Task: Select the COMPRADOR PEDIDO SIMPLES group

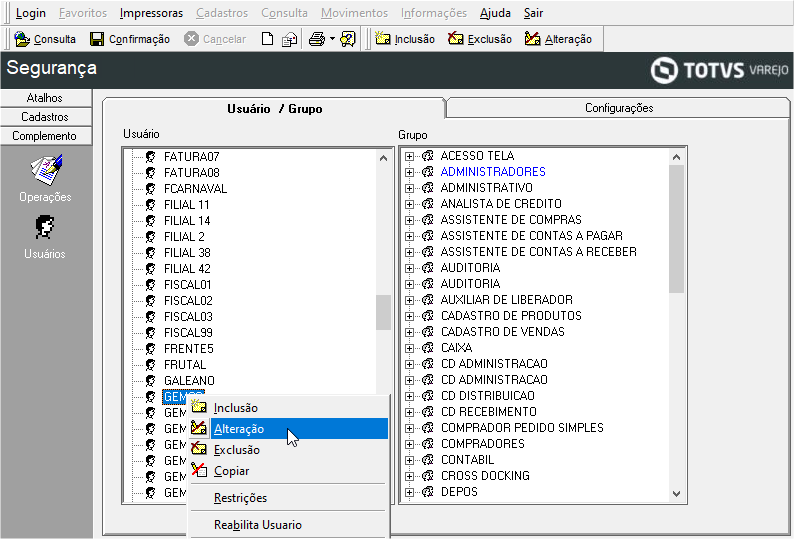Action: (522, 428)
